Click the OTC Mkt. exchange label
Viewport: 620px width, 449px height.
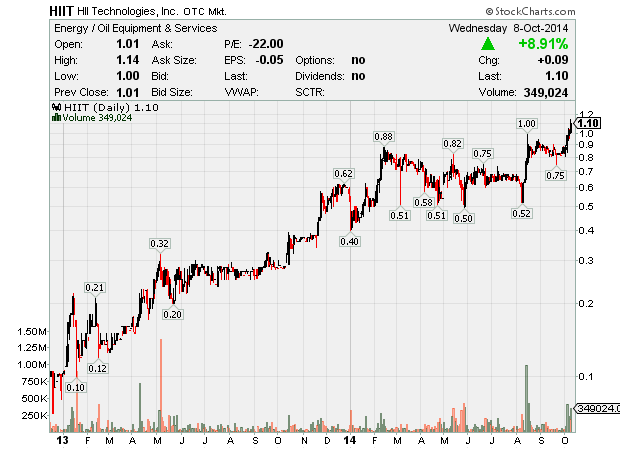click(205, 11)
